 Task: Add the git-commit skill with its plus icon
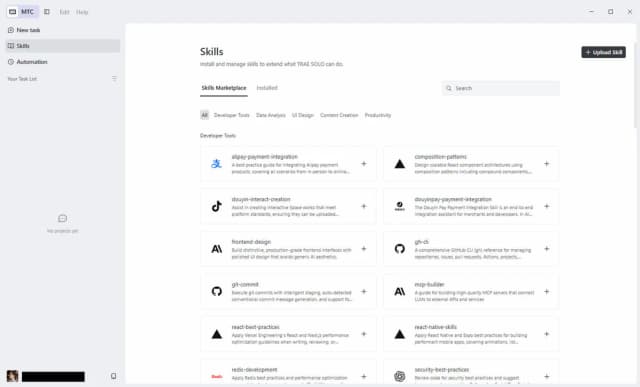click(x=364, y=291)
